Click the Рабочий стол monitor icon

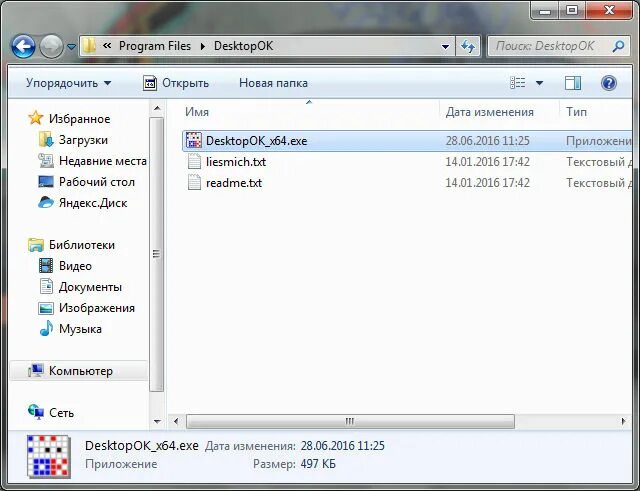point(46,182)
